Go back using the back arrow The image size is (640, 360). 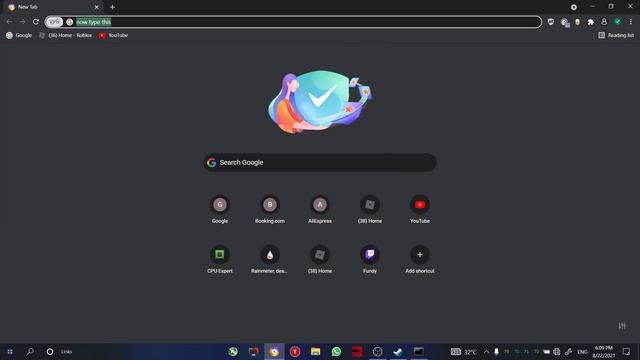tap(9, 22)
